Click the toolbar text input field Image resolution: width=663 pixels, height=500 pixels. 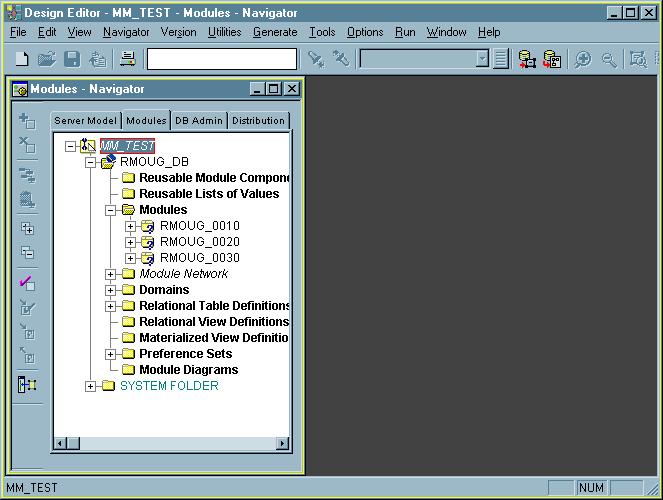click(221, 59)
